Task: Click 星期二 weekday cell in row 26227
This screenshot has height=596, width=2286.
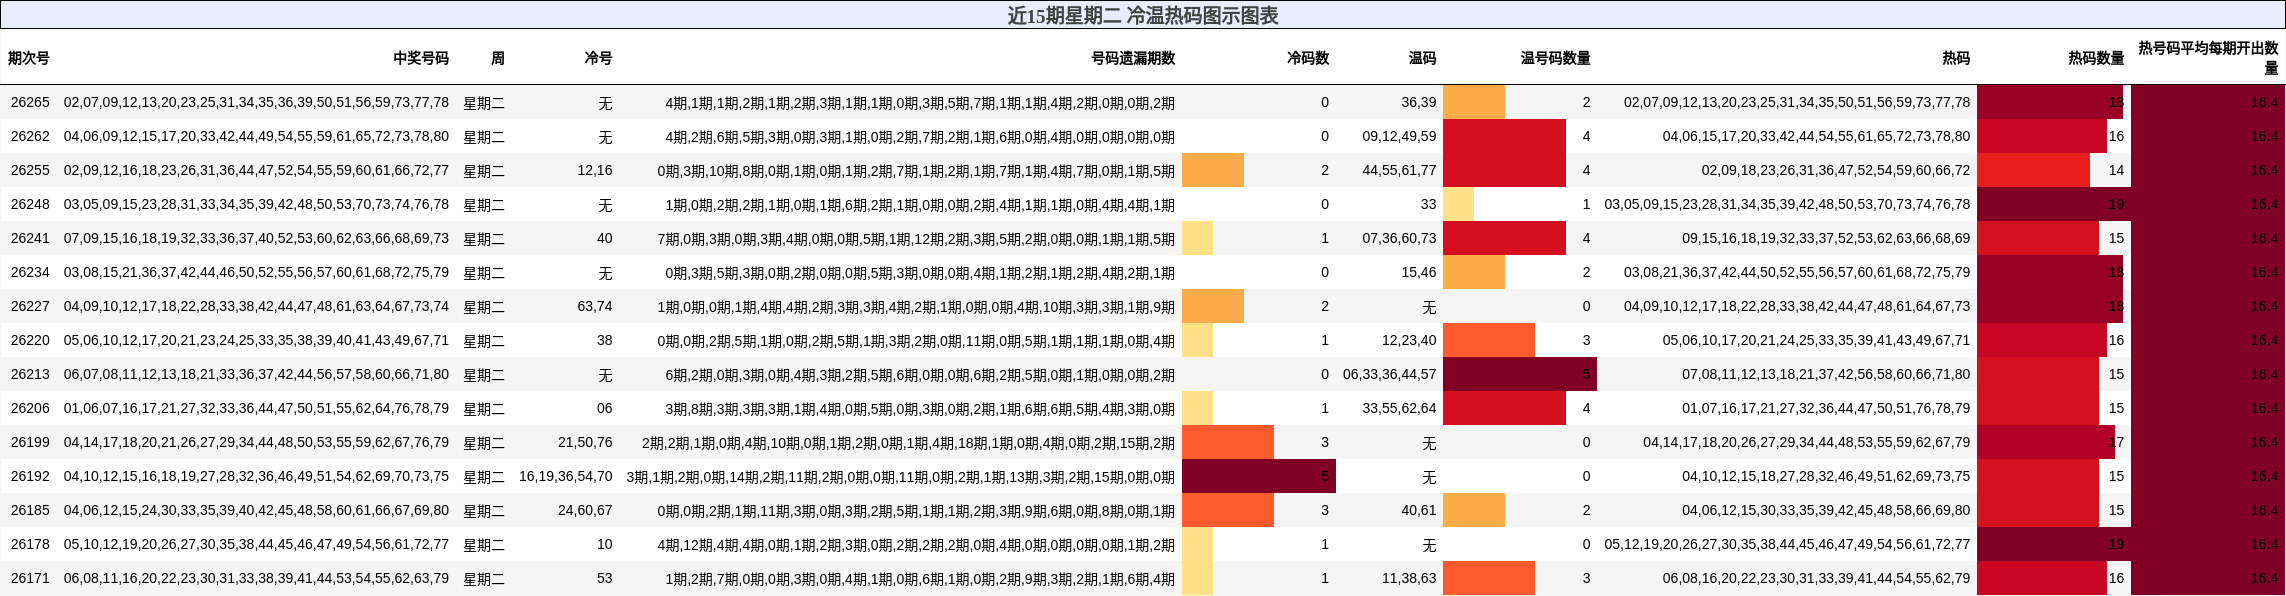Action: click(x=484, y=306)
